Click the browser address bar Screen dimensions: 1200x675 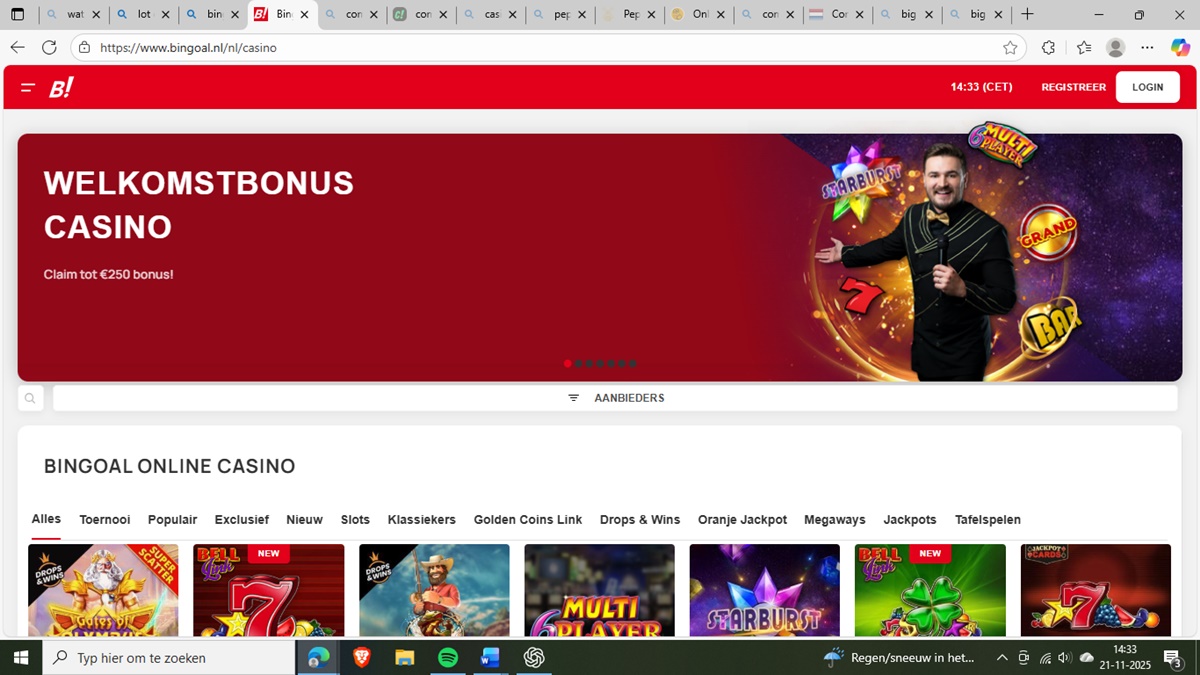540,48
